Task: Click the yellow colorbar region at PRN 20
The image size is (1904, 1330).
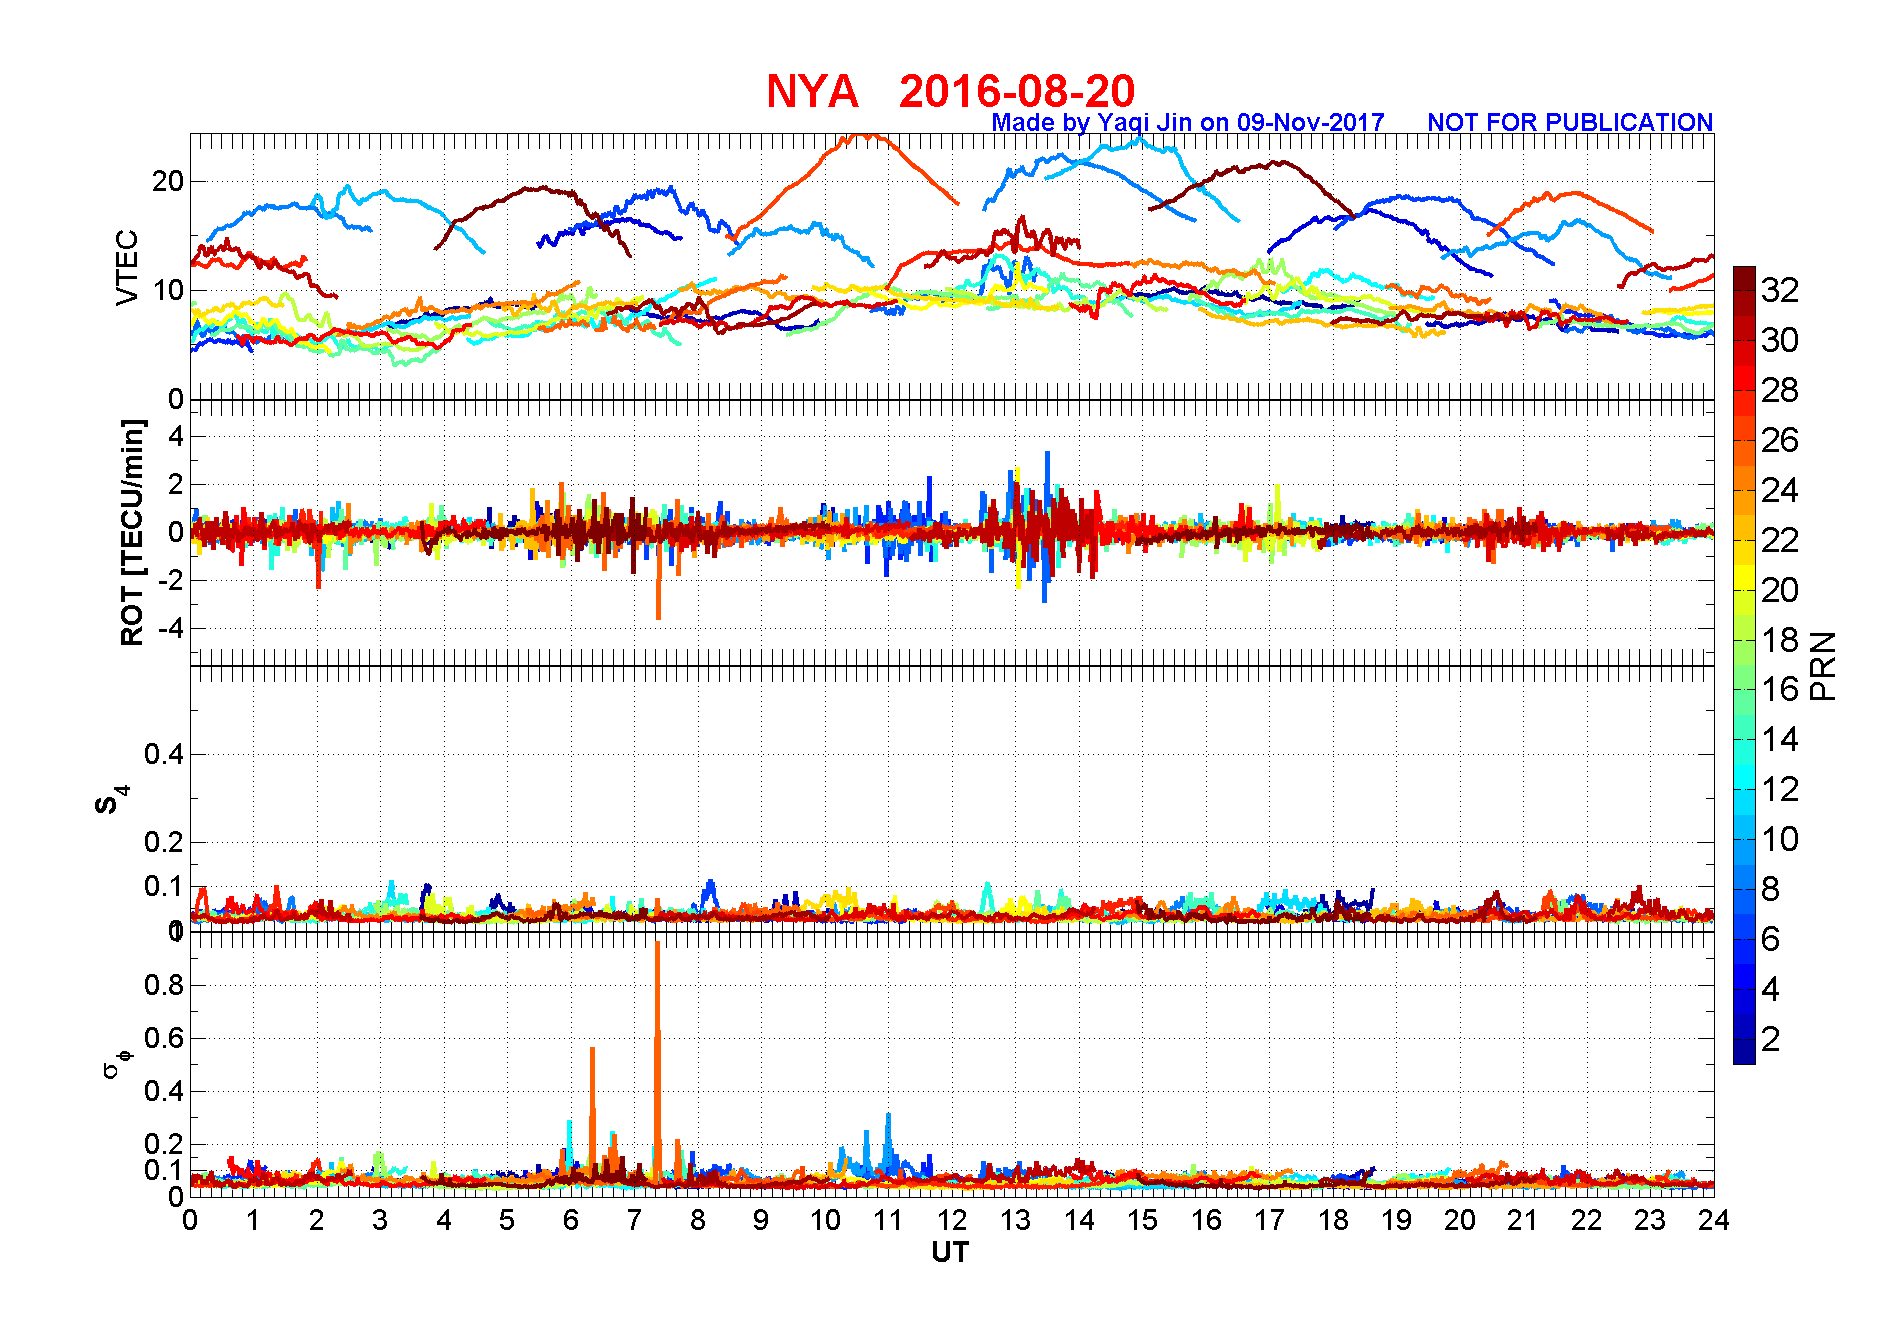Action: [x=1744, y=590]
